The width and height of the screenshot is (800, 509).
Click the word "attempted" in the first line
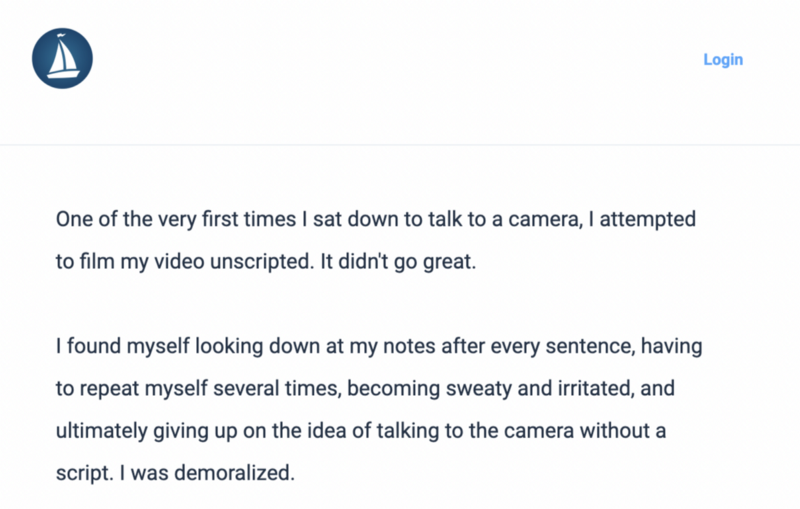tap(647, 219)
